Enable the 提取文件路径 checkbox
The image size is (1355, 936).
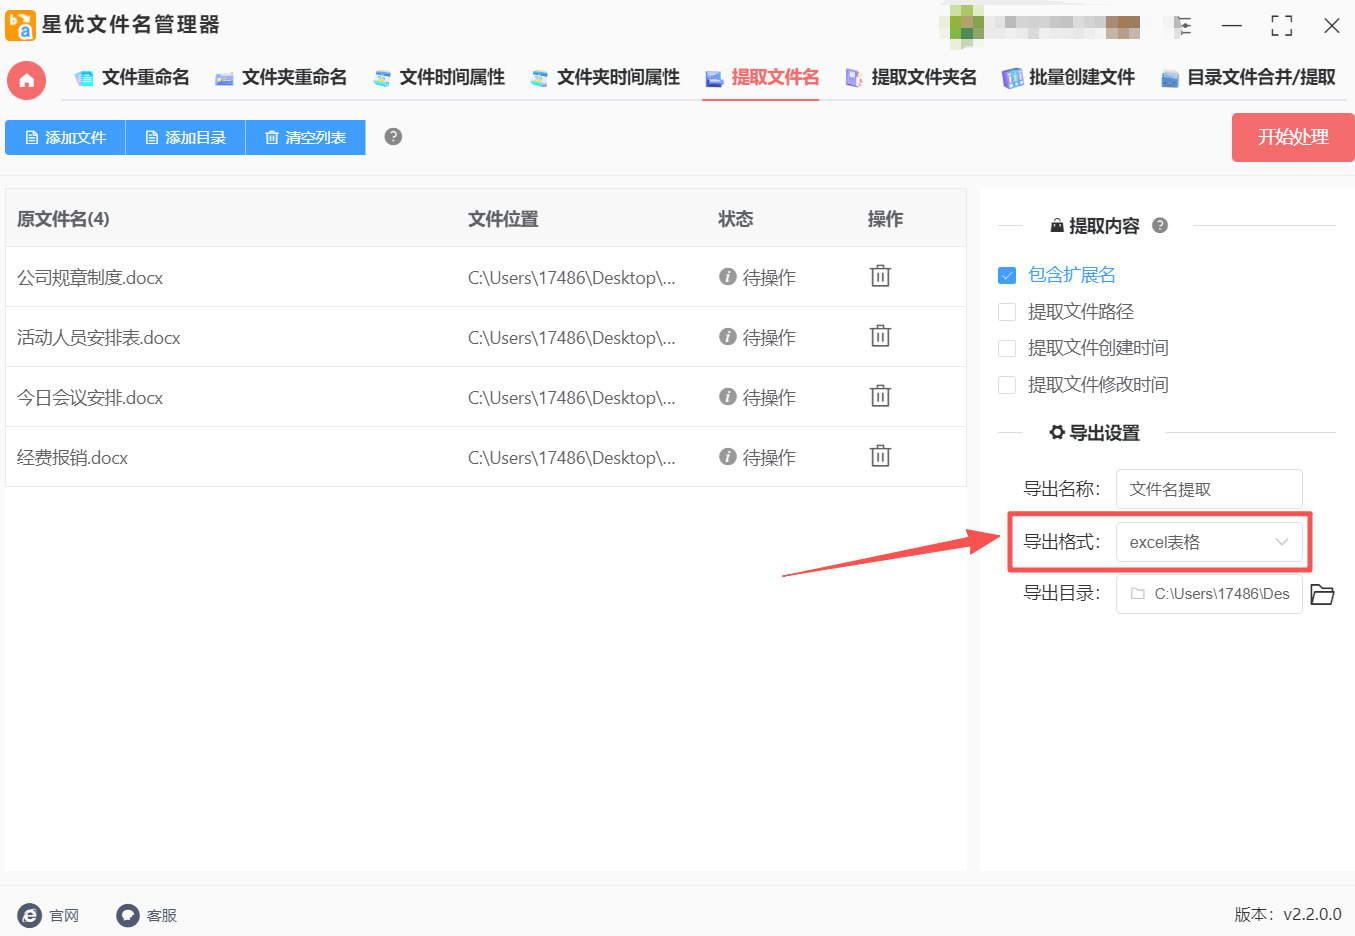[x=1007, y=312]
